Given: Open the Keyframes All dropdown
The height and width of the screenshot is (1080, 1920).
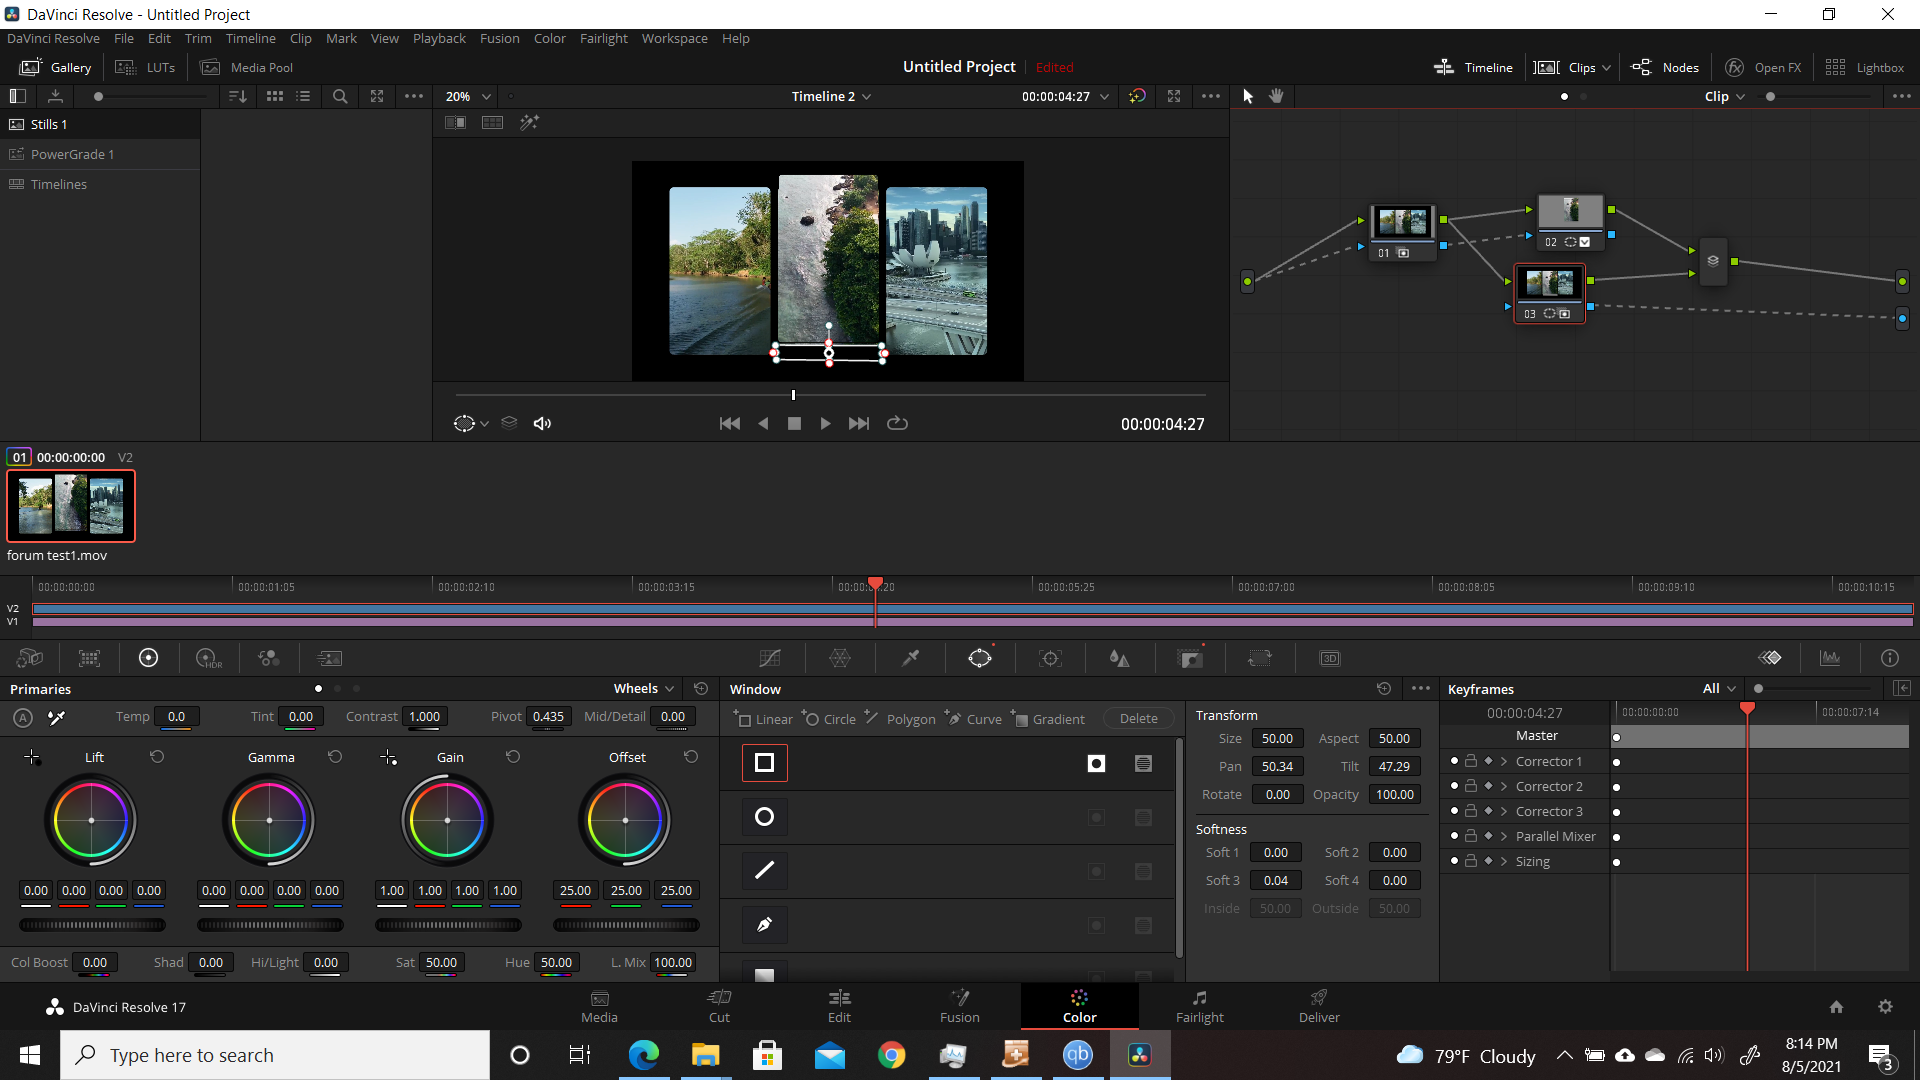Looking at the screenshot, I should pyautogui.click(x=1719, y=688).
